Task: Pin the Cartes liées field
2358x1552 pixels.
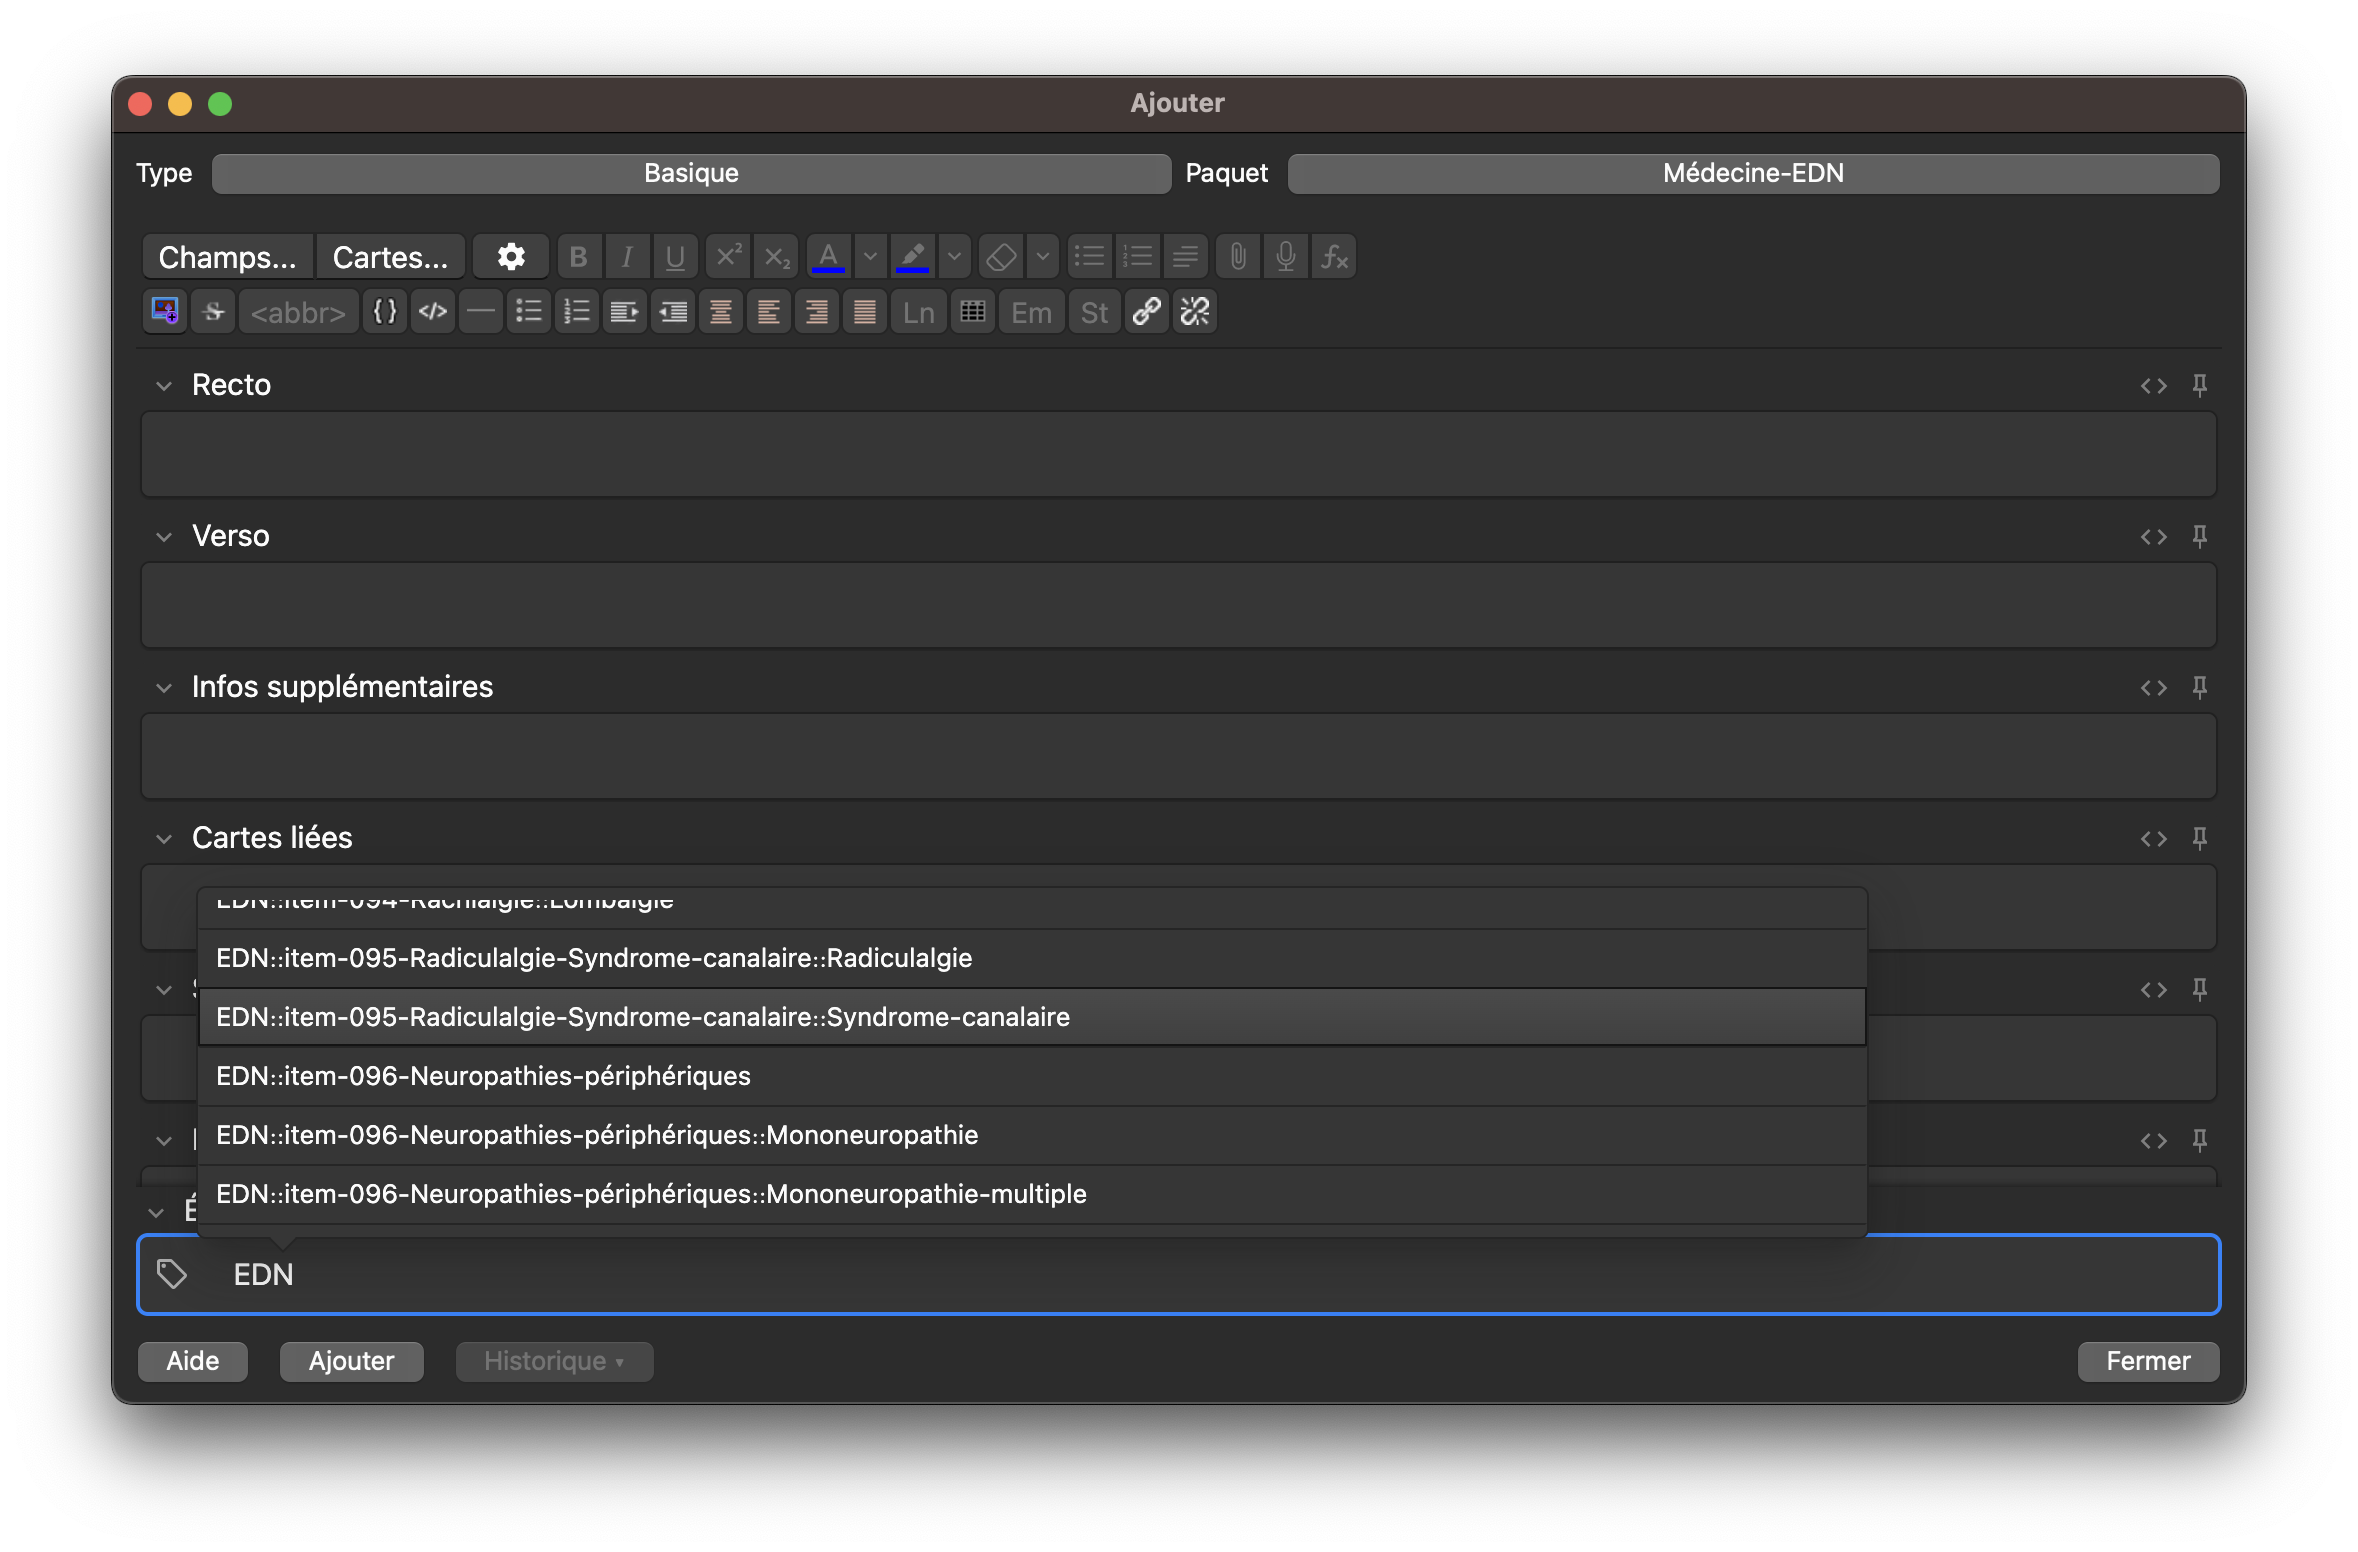Action: pos(2199,839)
